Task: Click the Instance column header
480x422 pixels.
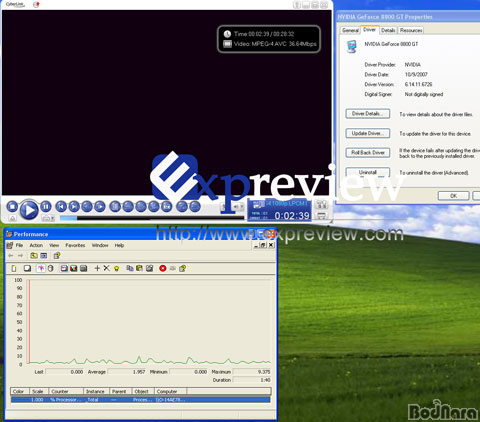Action: point(96,391)
